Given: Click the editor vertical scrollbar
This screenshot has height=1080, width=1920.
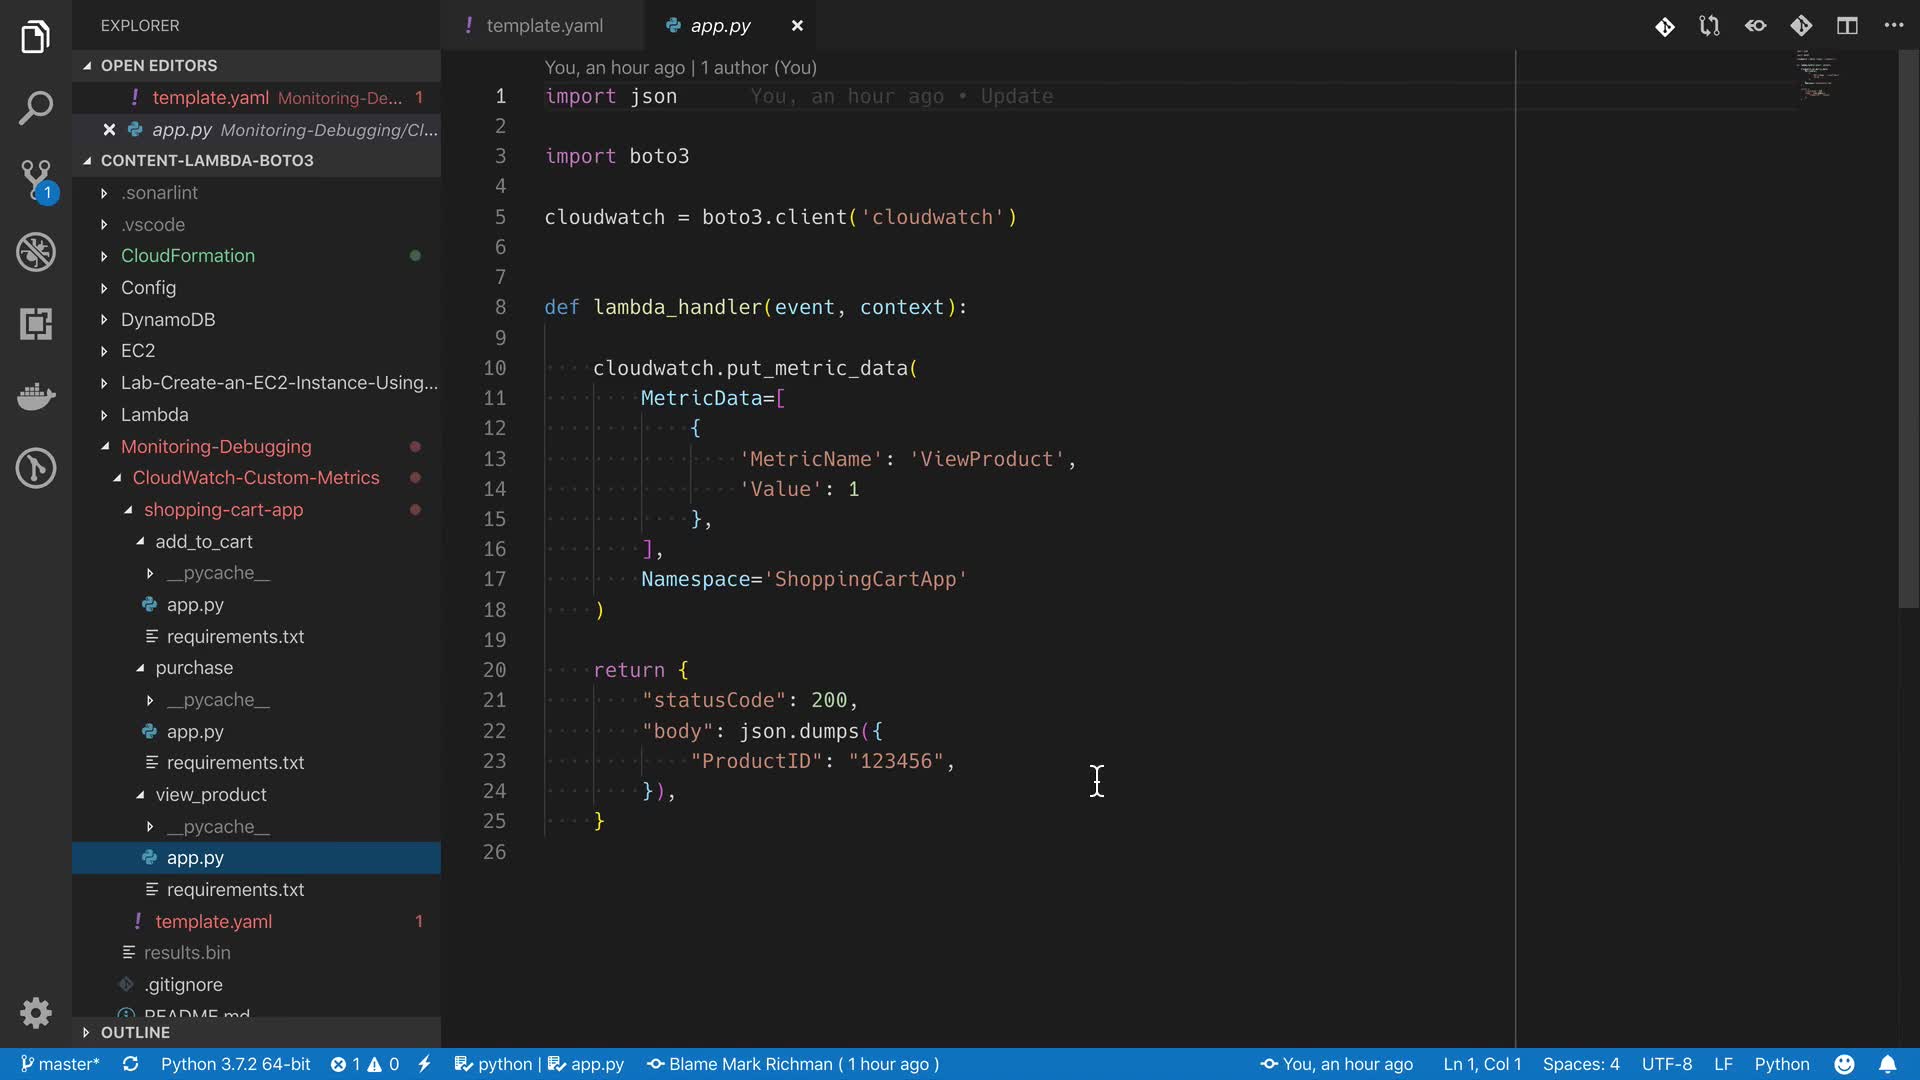Looking at the screenshot, I should [x=1908, y=330].
